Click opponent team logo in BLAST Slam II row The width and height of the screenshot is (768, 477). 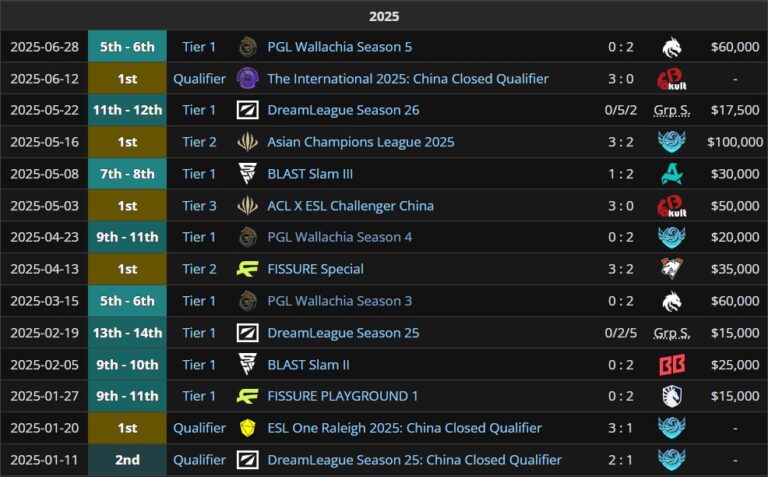tap(671, 365)
